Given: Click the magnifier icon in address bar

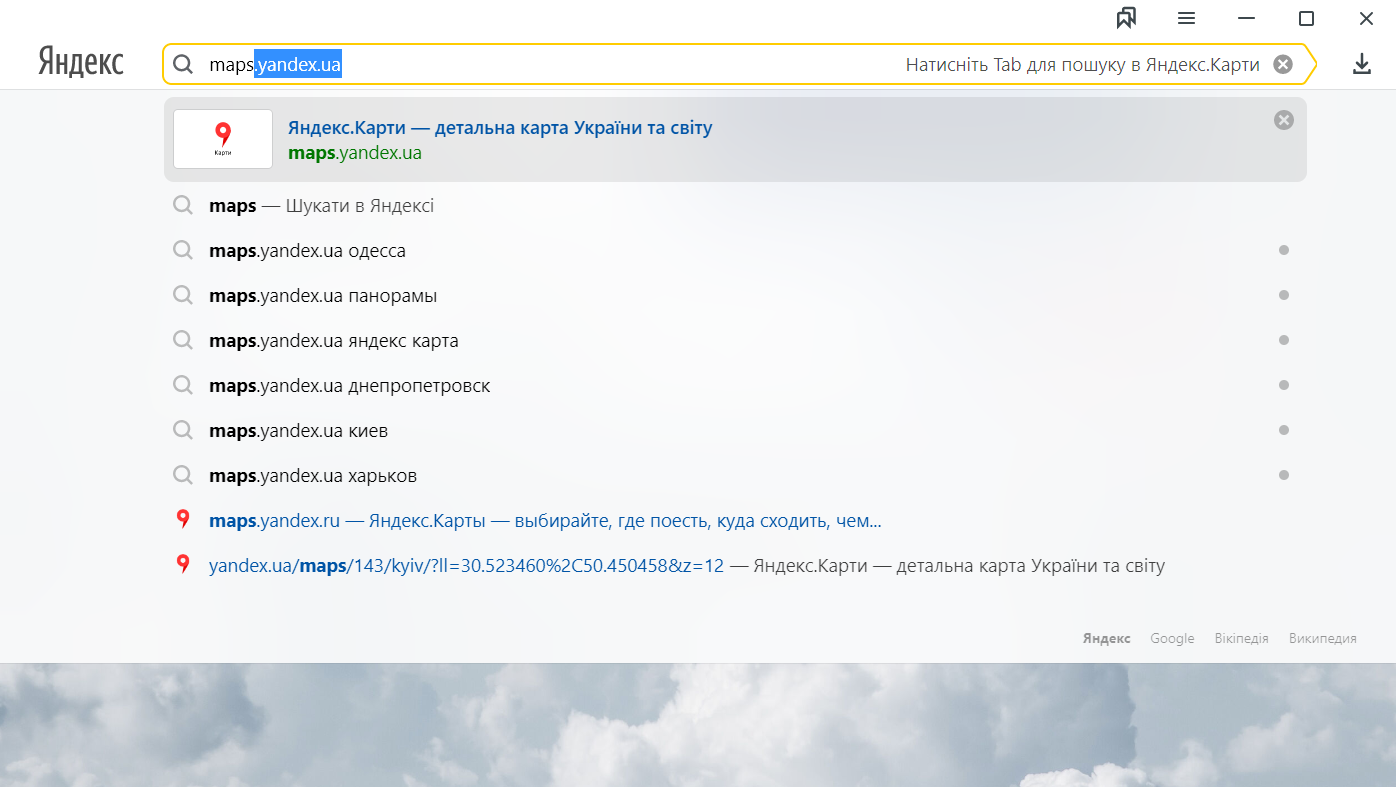Looking at the screenshot, I should (183, 65).
